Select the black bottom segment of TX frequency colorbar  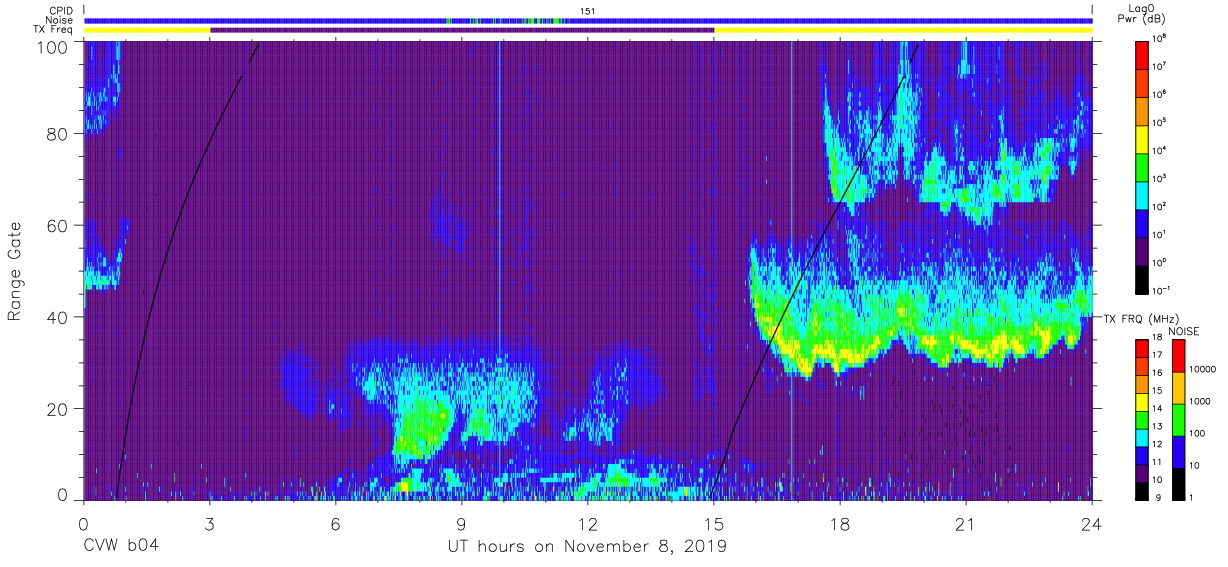pyautogui.click(x=1143, y=491)
